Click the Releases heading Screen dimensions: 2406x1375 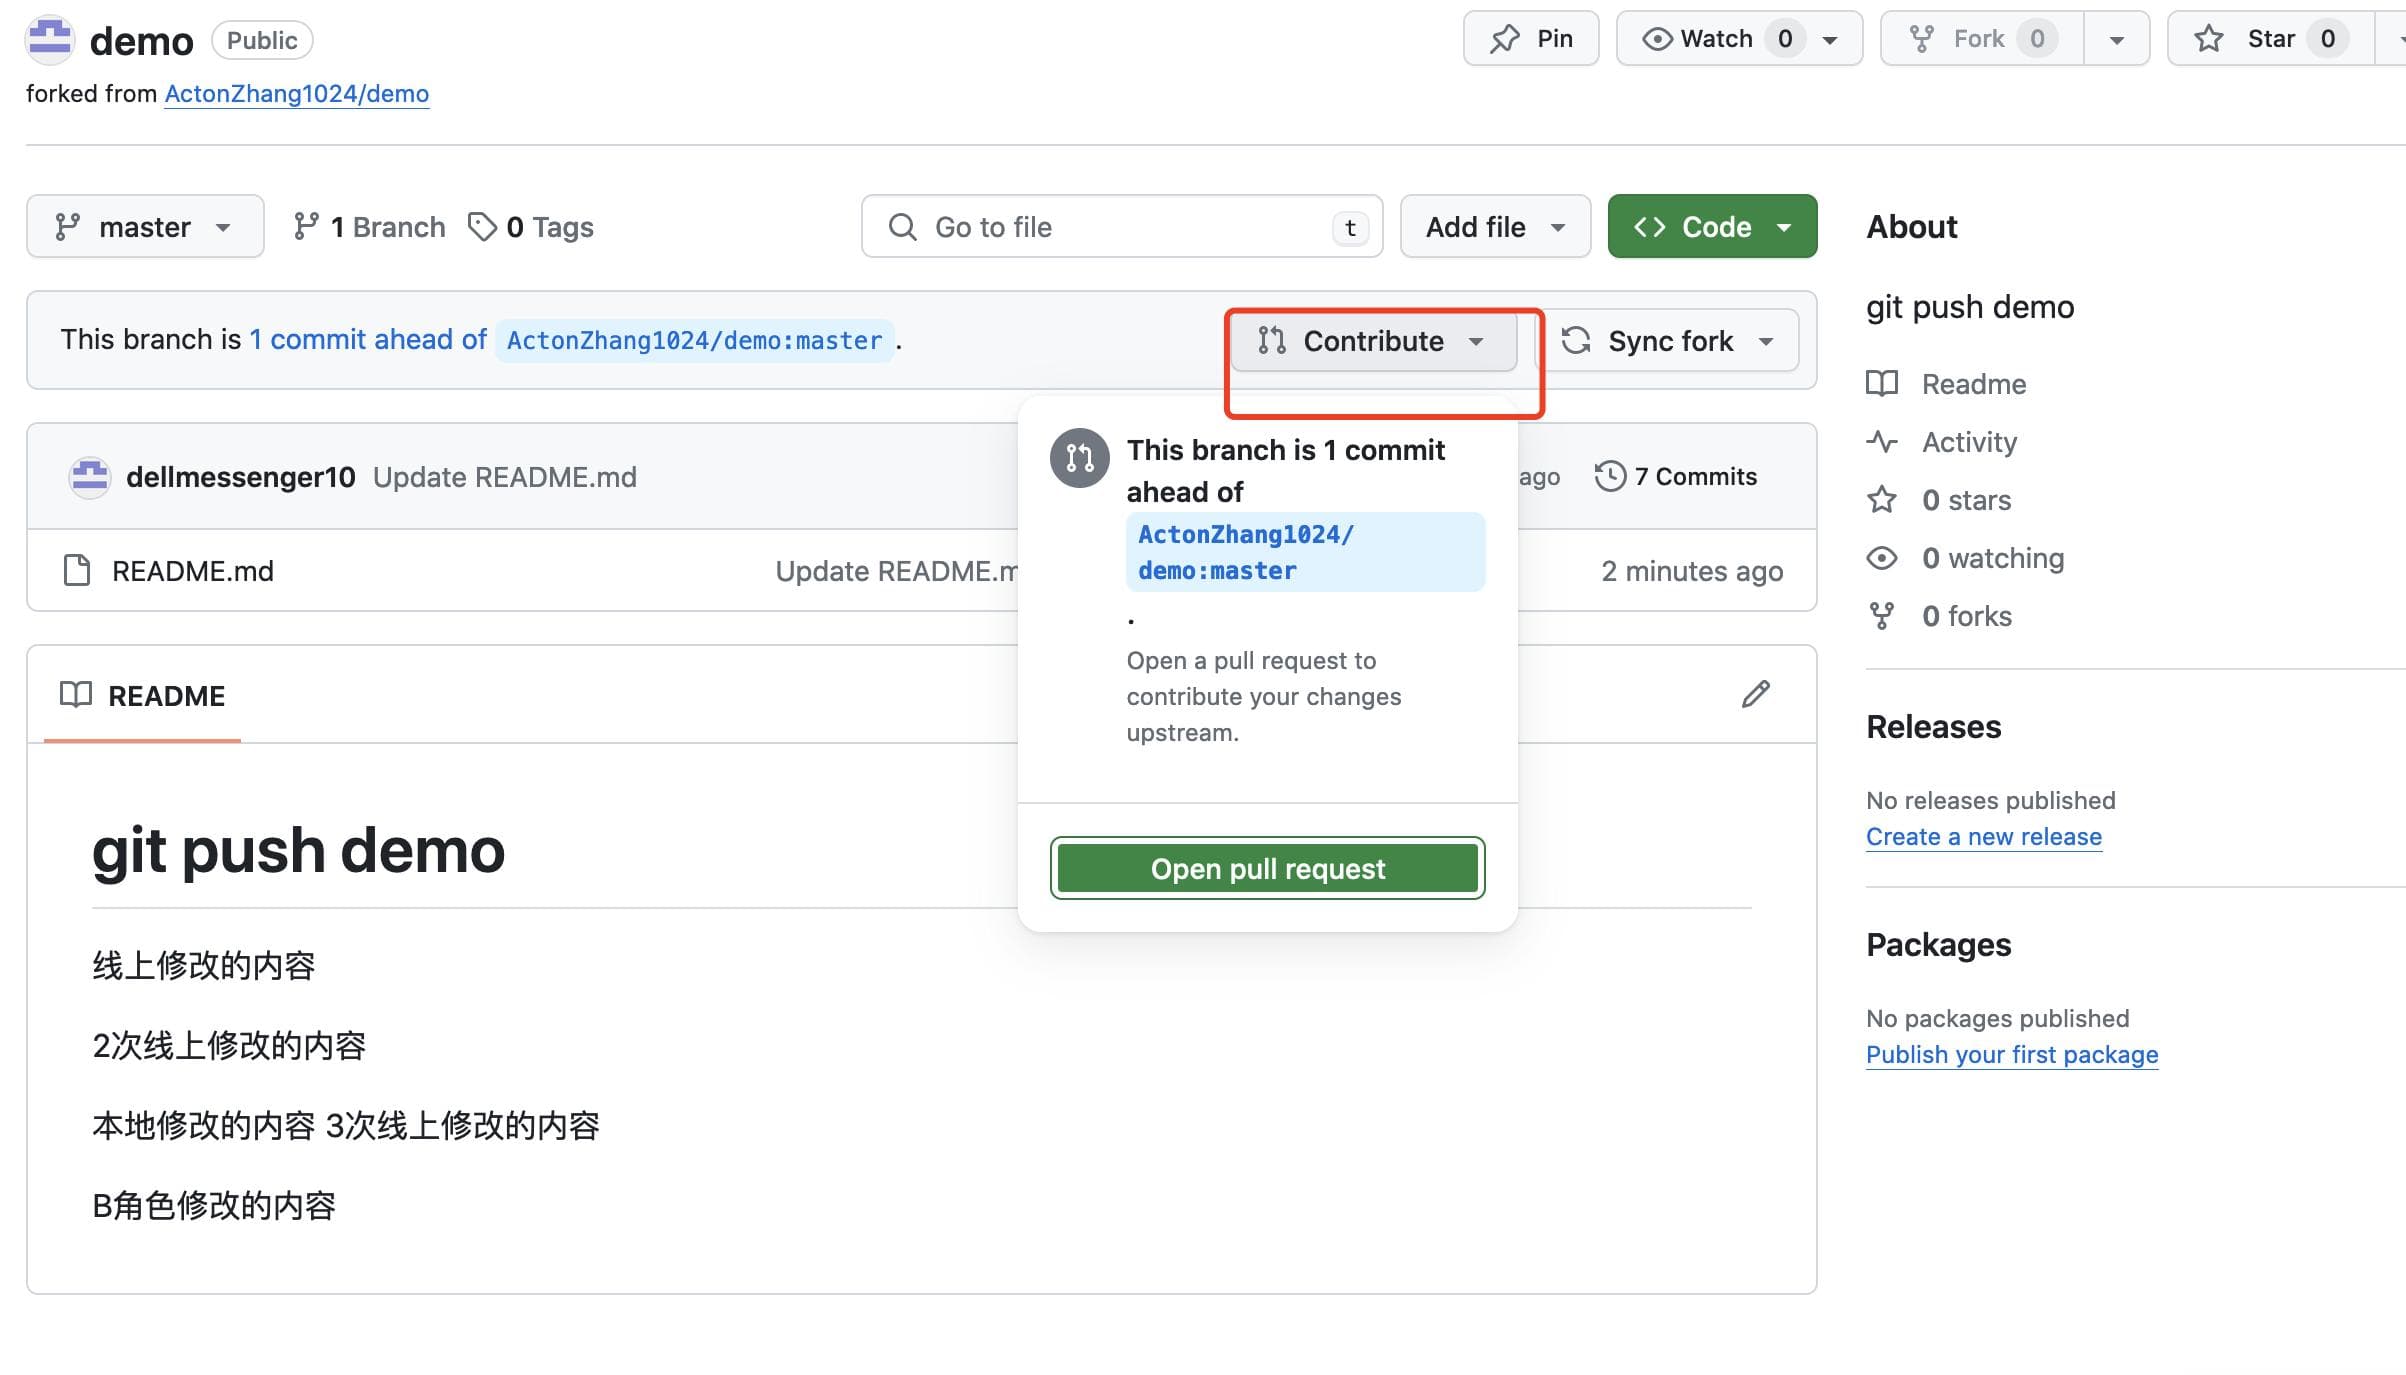click(x=1934, y=727)
